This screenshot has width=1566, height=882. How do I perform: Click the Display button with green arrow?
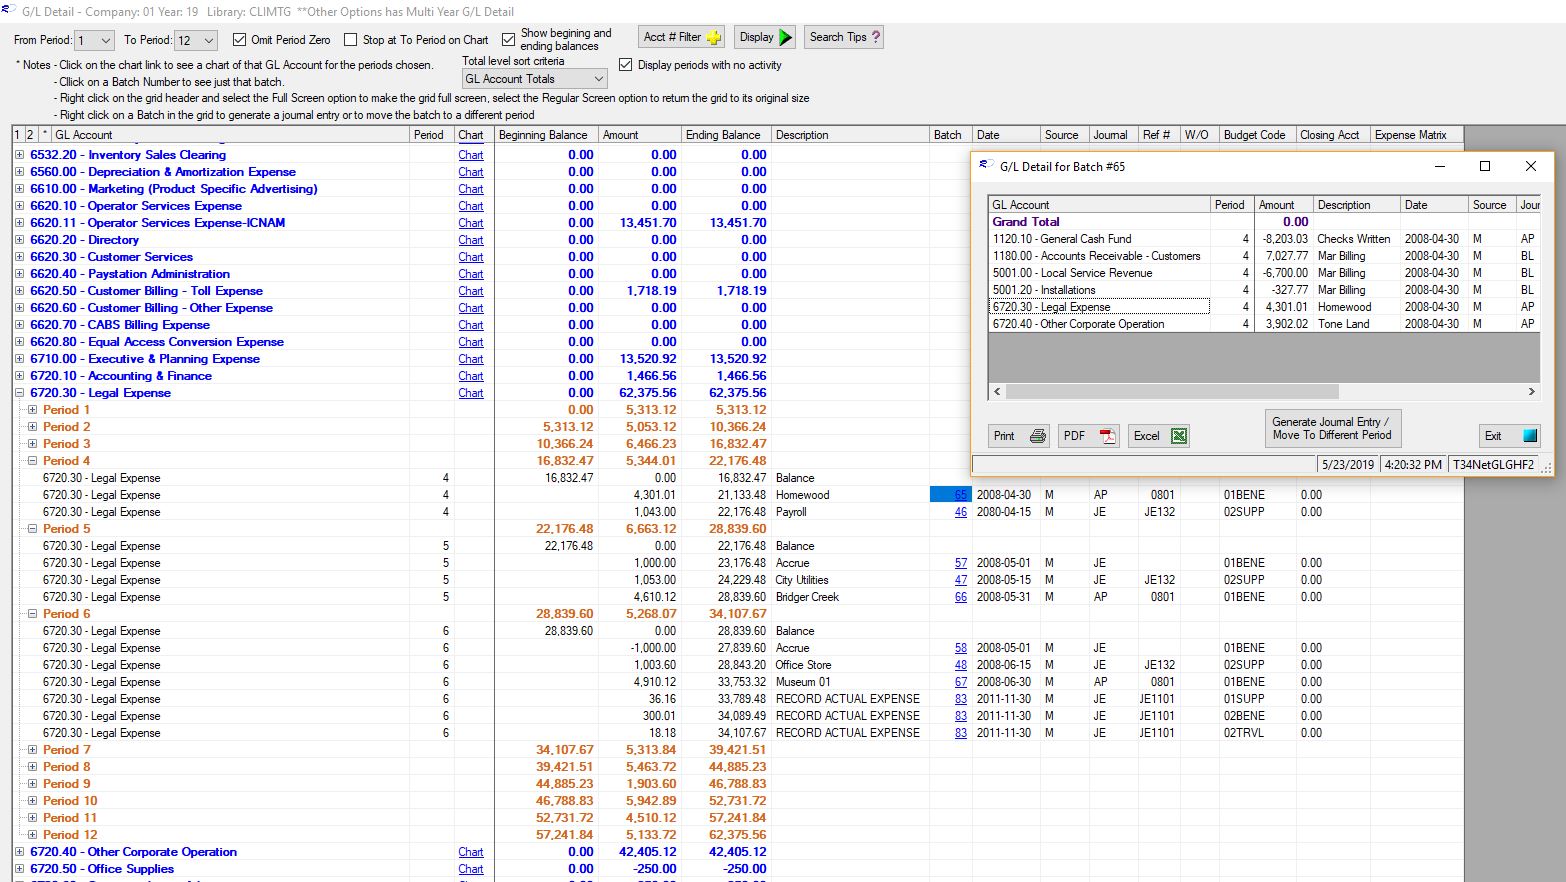[x=765, y=37]
